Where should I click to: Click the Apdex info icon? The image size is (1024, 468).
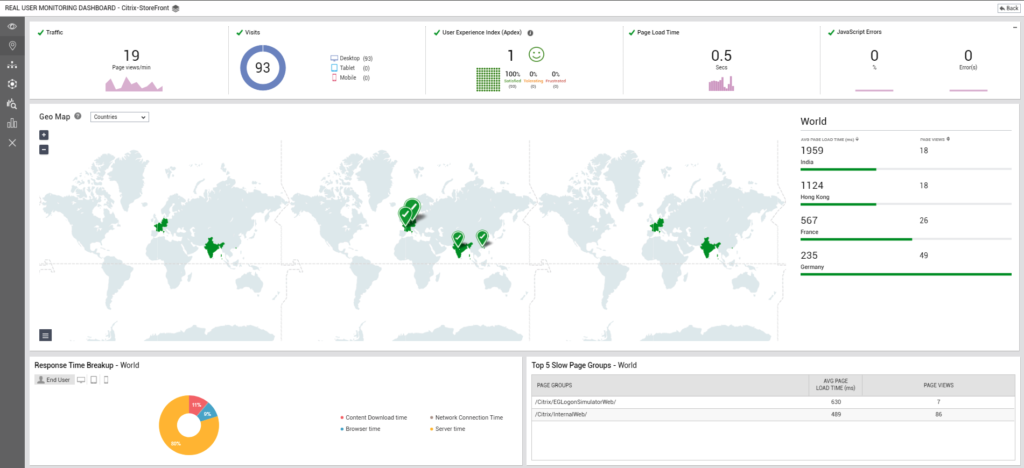530,32
